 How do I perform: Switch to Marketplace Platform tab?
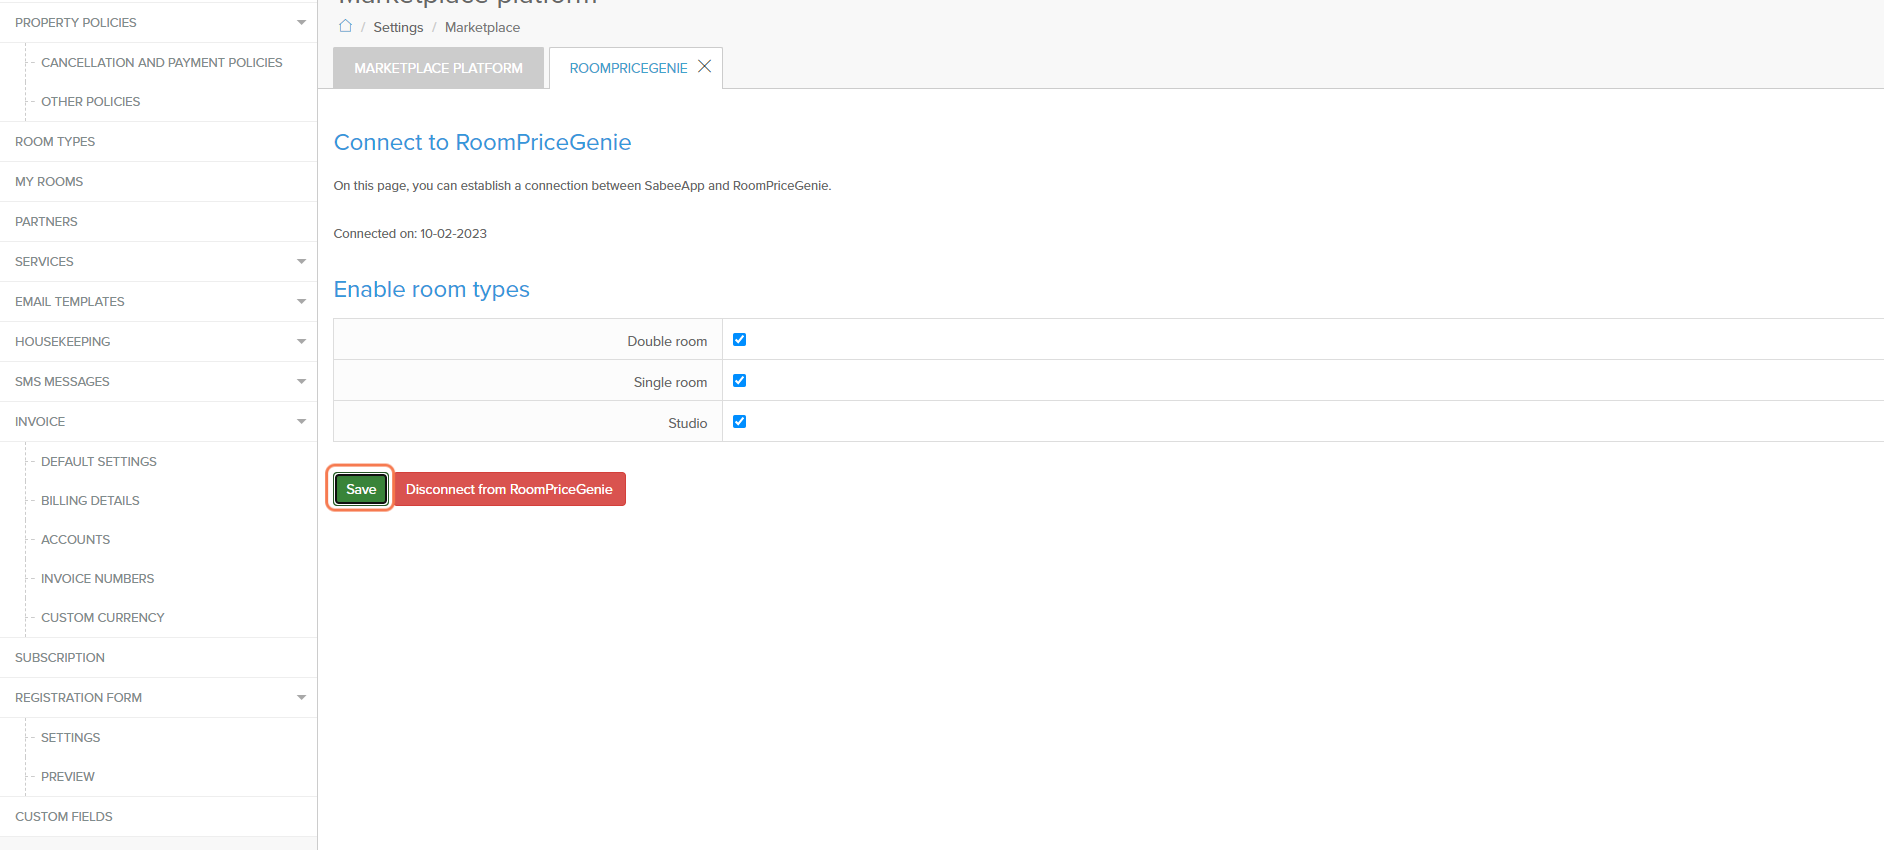pyautogui.click(x=438, y=68)
